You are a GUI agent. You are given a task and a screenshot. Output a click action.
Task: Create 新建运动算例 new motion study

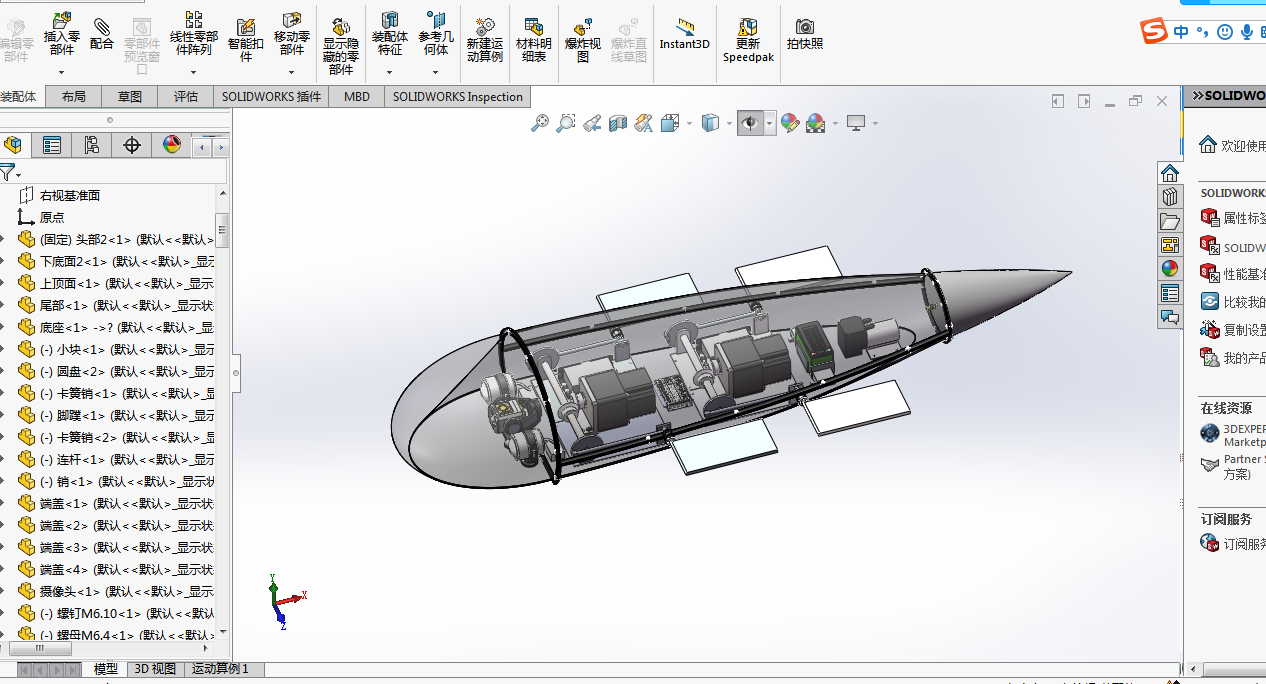(x=485, y=38)
